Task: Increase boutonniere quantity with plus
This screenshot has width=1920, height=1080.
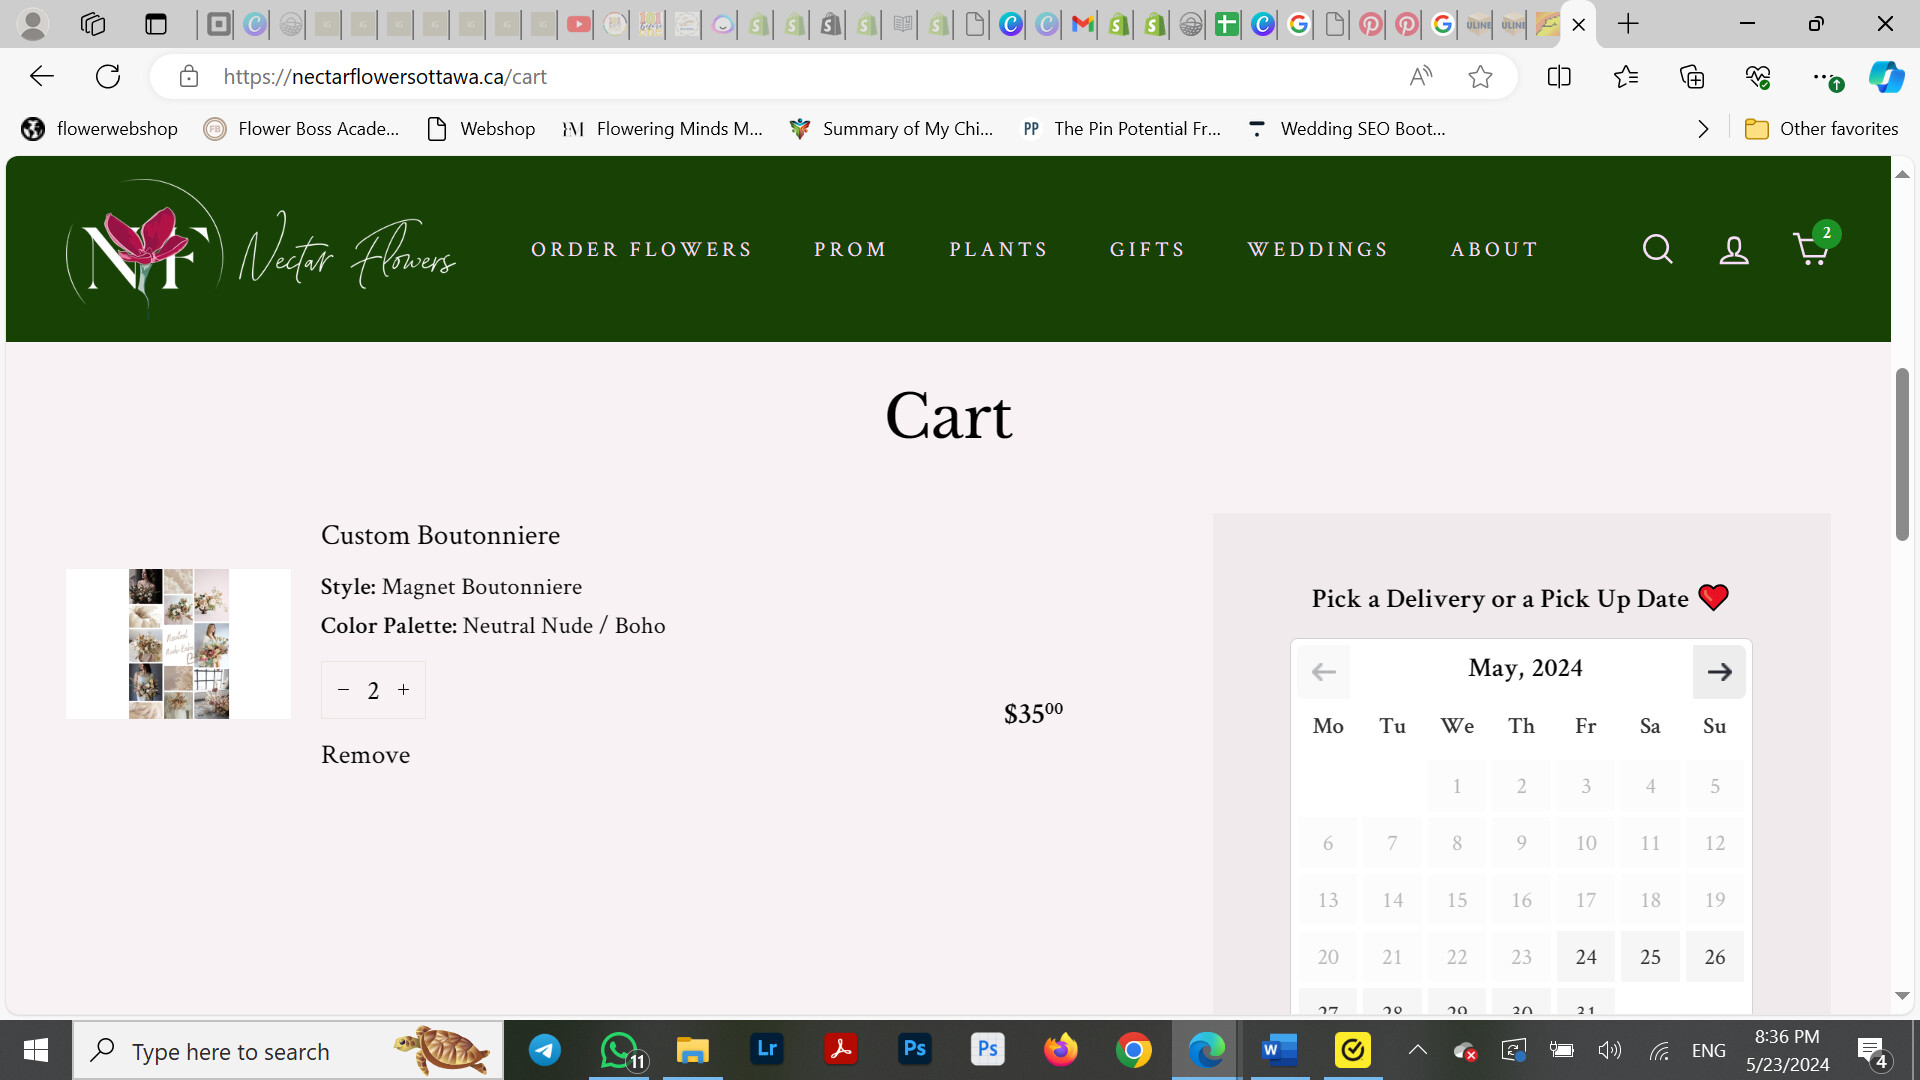Action: [404, 690]
